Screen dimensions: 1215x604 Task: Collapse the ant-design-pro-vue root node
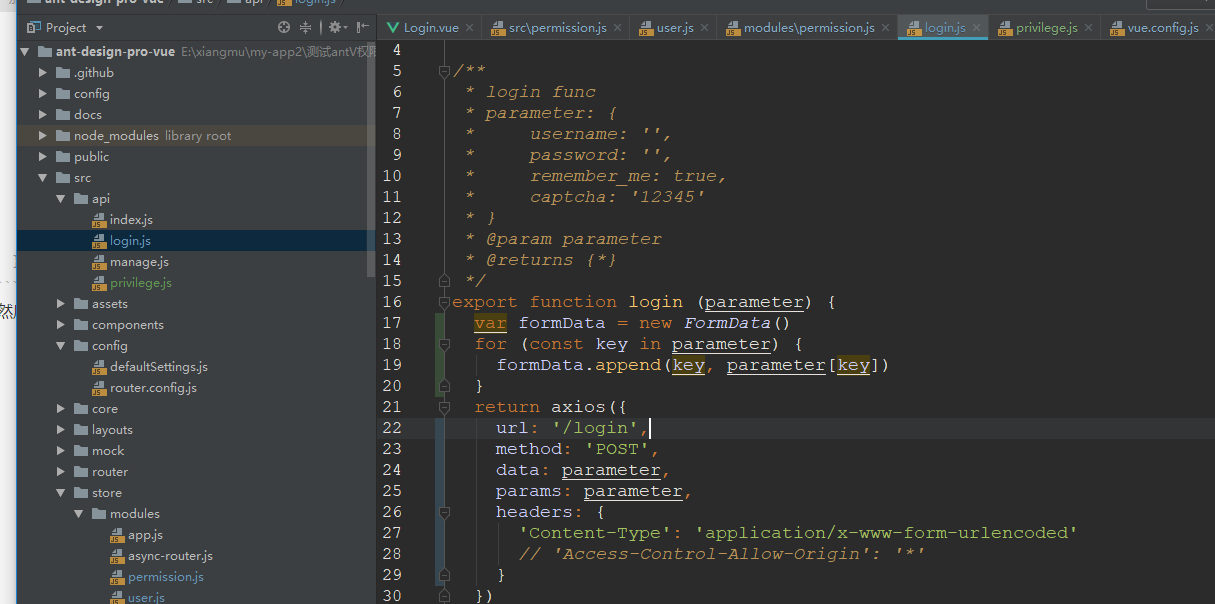click(x=24, y=52)
